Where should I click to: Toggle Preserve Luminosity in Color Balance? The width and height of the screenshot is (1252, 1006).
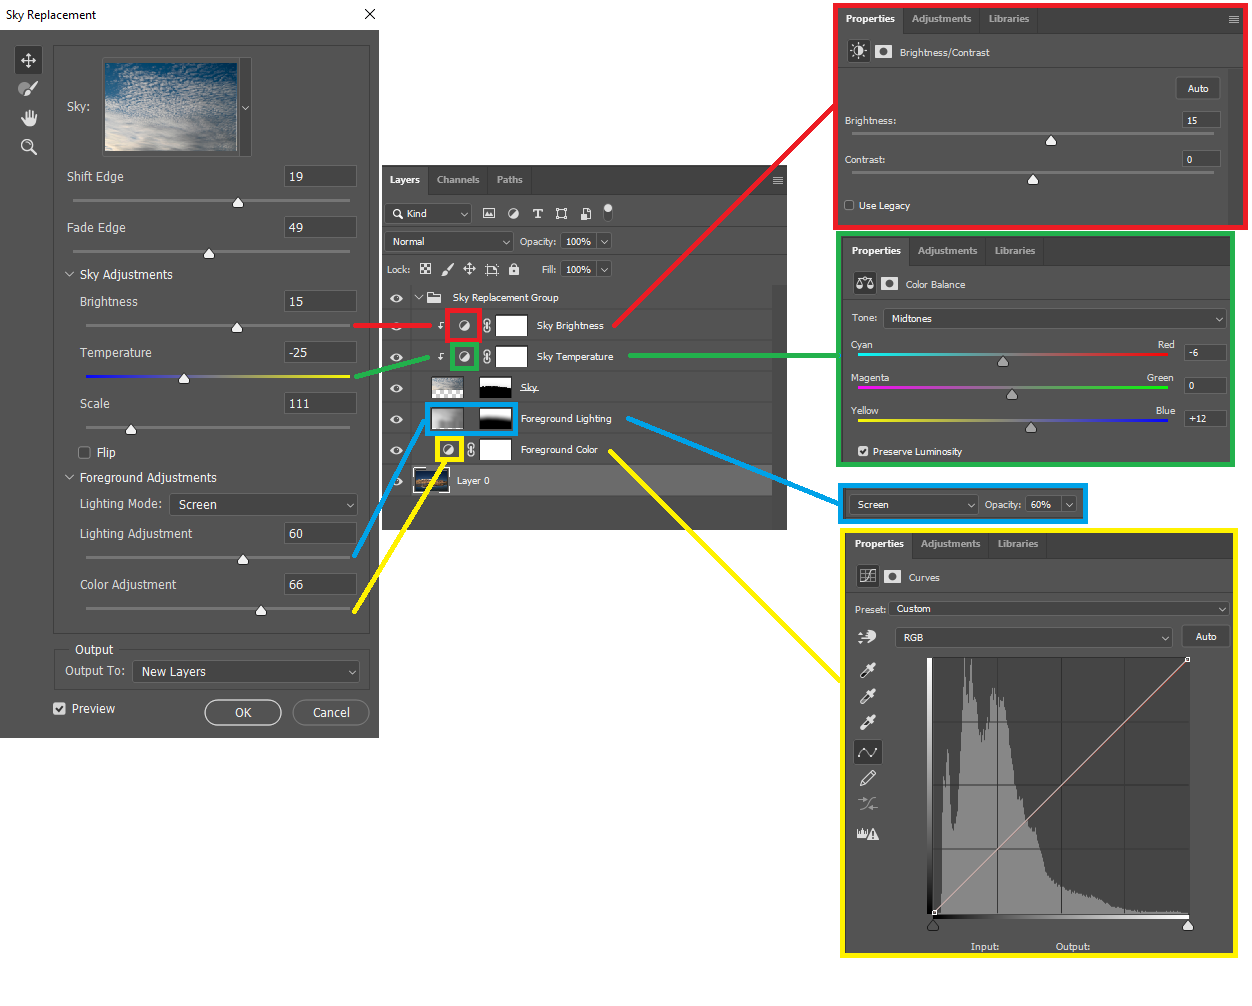pos(863,452)
